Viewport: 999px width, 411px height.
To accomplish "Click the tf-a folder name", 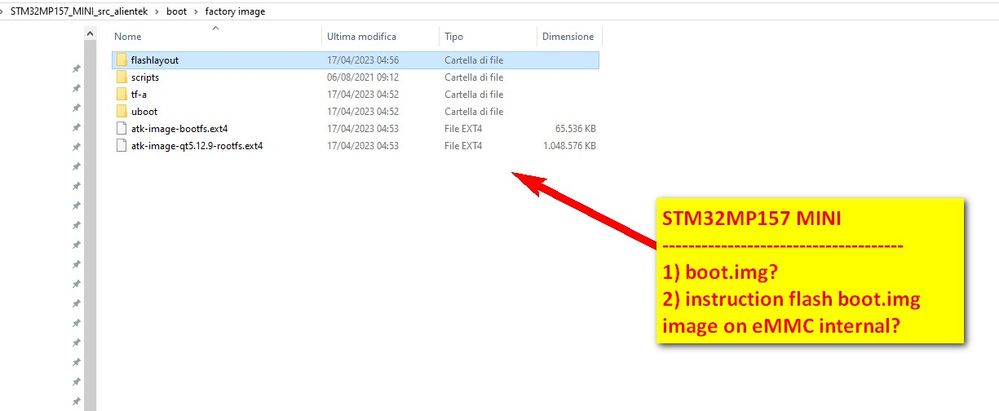I will [139, 95].
